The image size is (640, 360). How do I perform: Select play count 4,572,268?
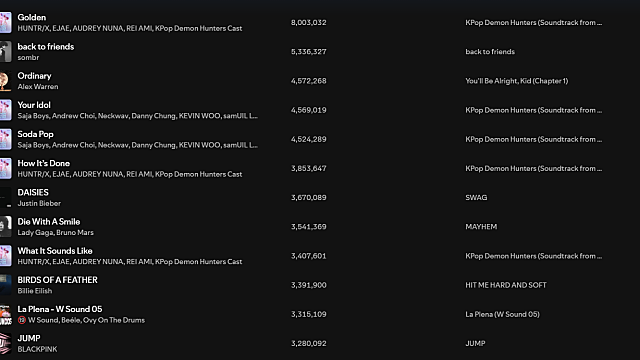tap(309, 81)
